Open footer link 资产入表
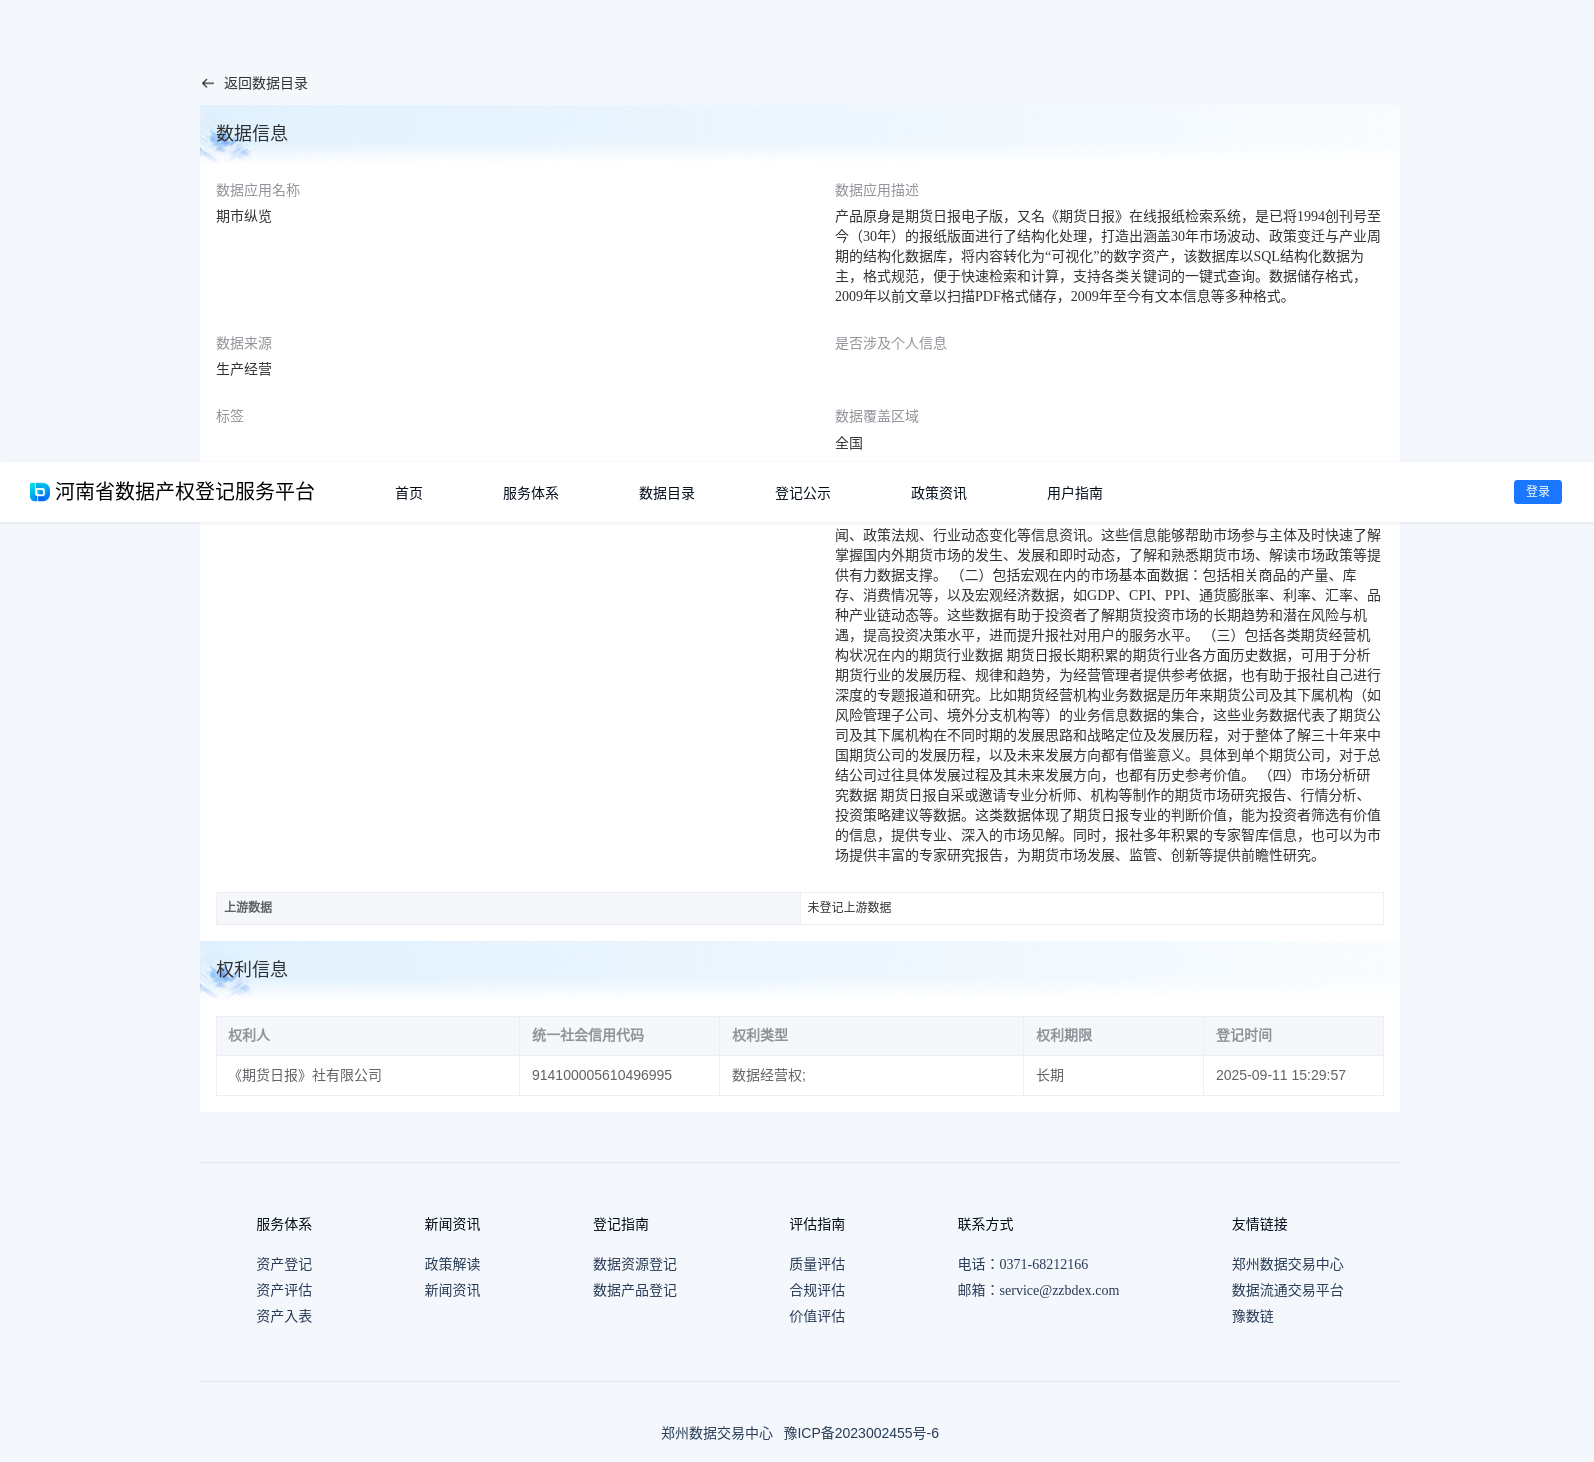The image size is (1594, 1462). coord(284,1316)
